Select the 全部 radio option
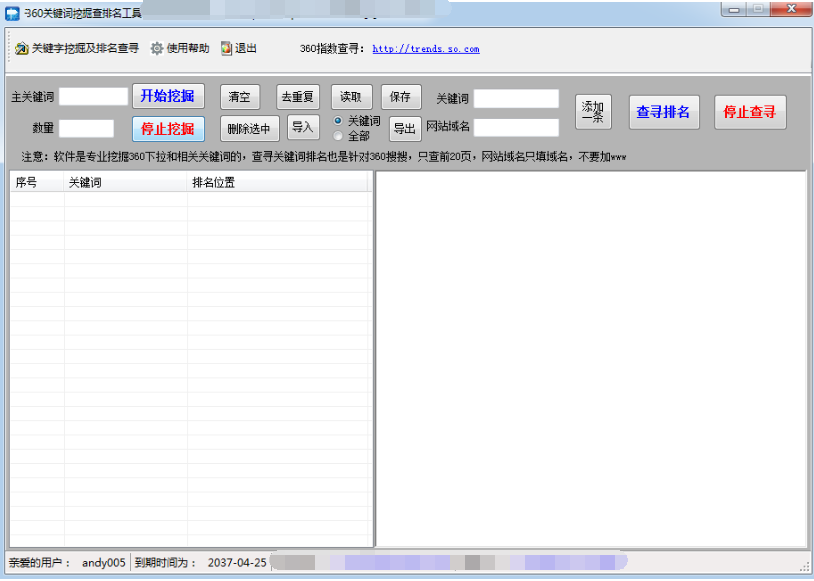 338,136
